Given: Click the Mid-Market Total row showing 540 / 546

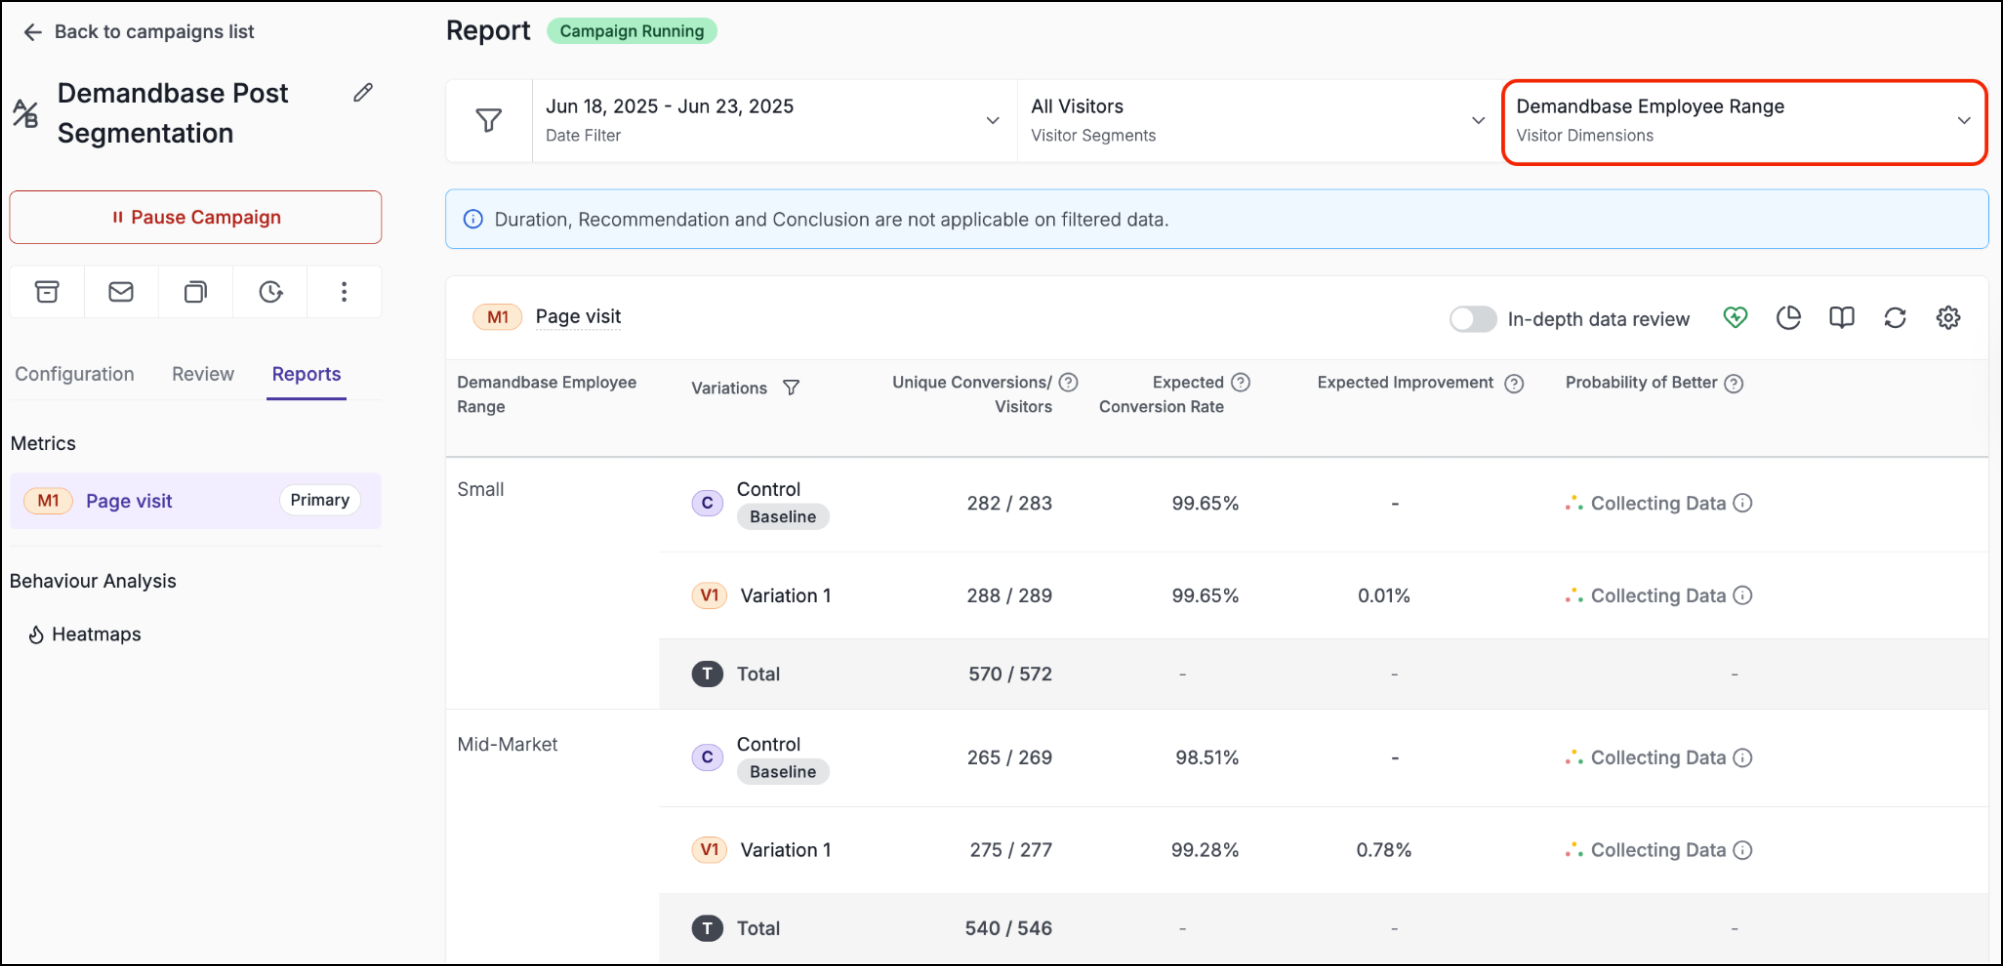Looking at the screenshot, I should coord(1323,928).
